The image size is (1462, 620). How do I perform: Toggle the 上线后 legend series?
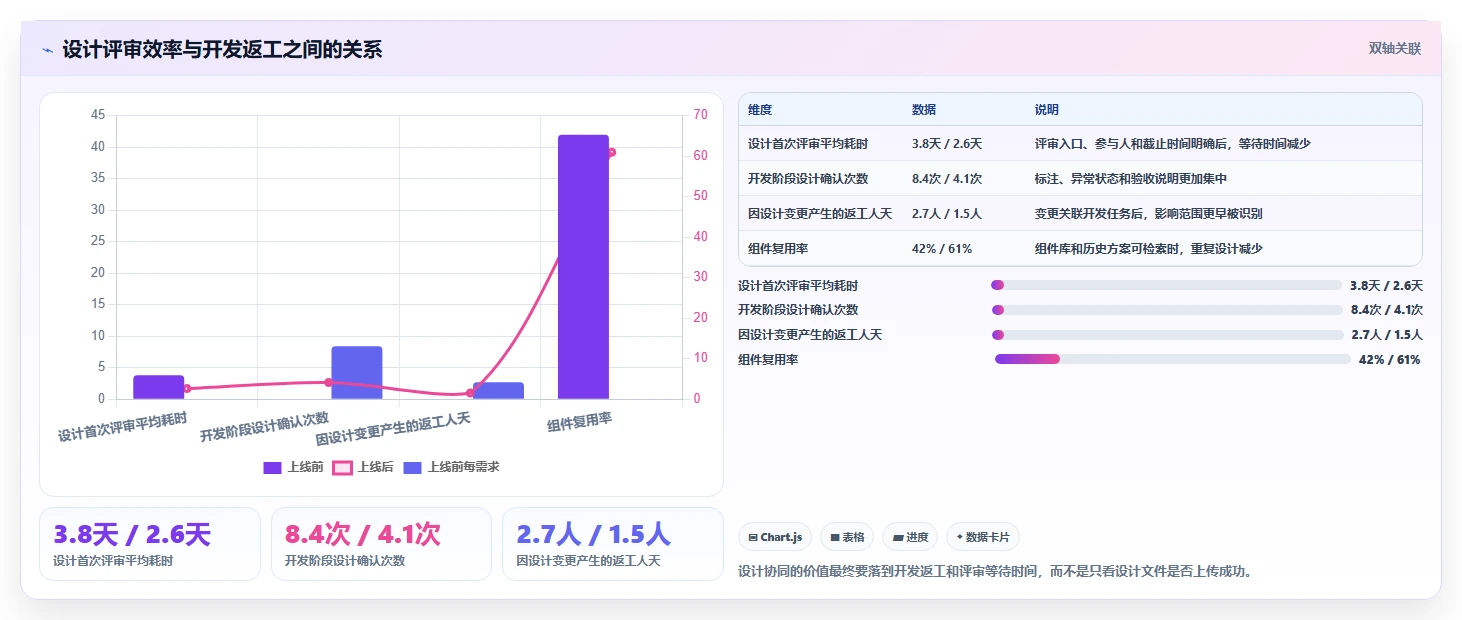[x=363, y=467]
